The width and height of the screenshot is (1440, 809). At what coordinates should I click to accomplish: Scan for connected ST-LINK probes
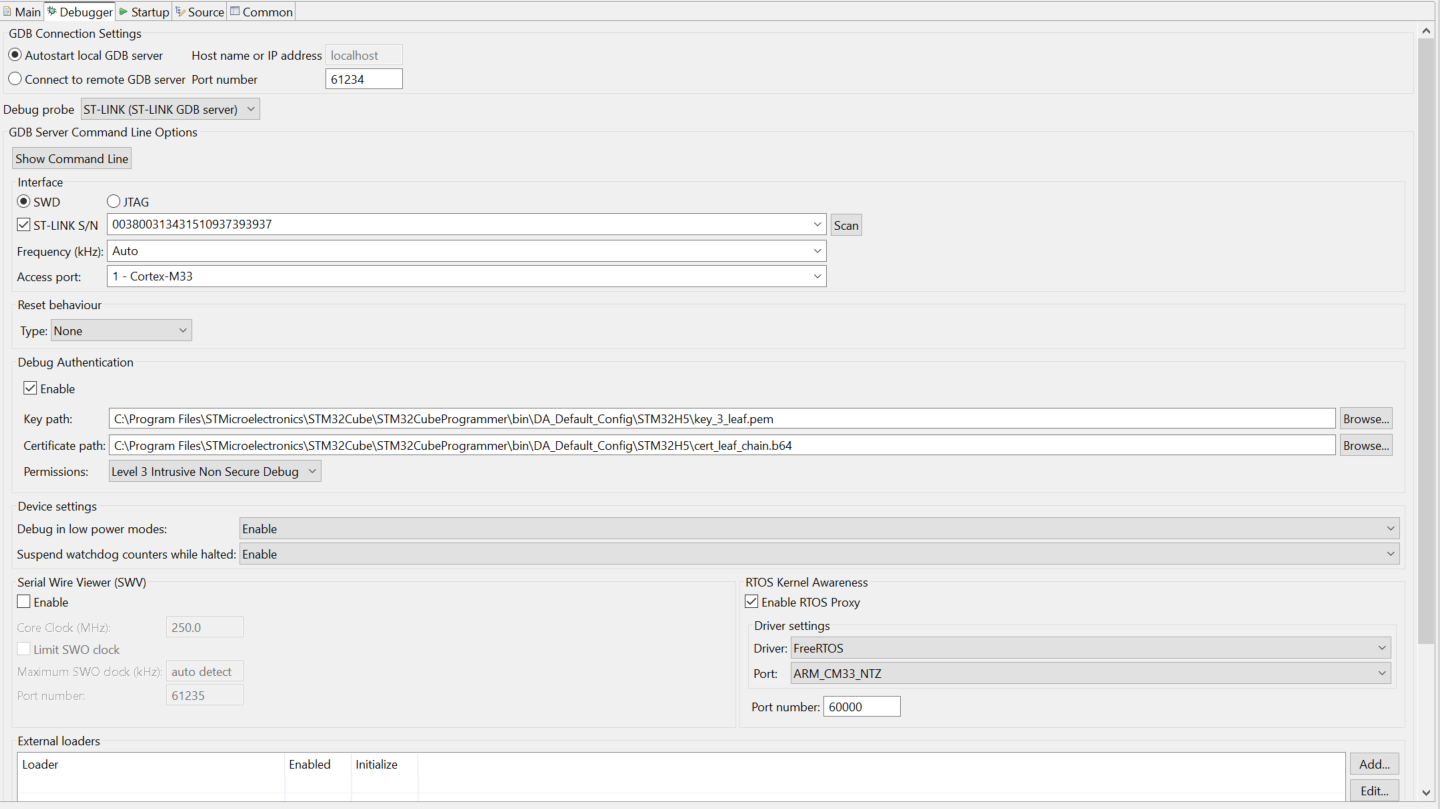(845, 224)
